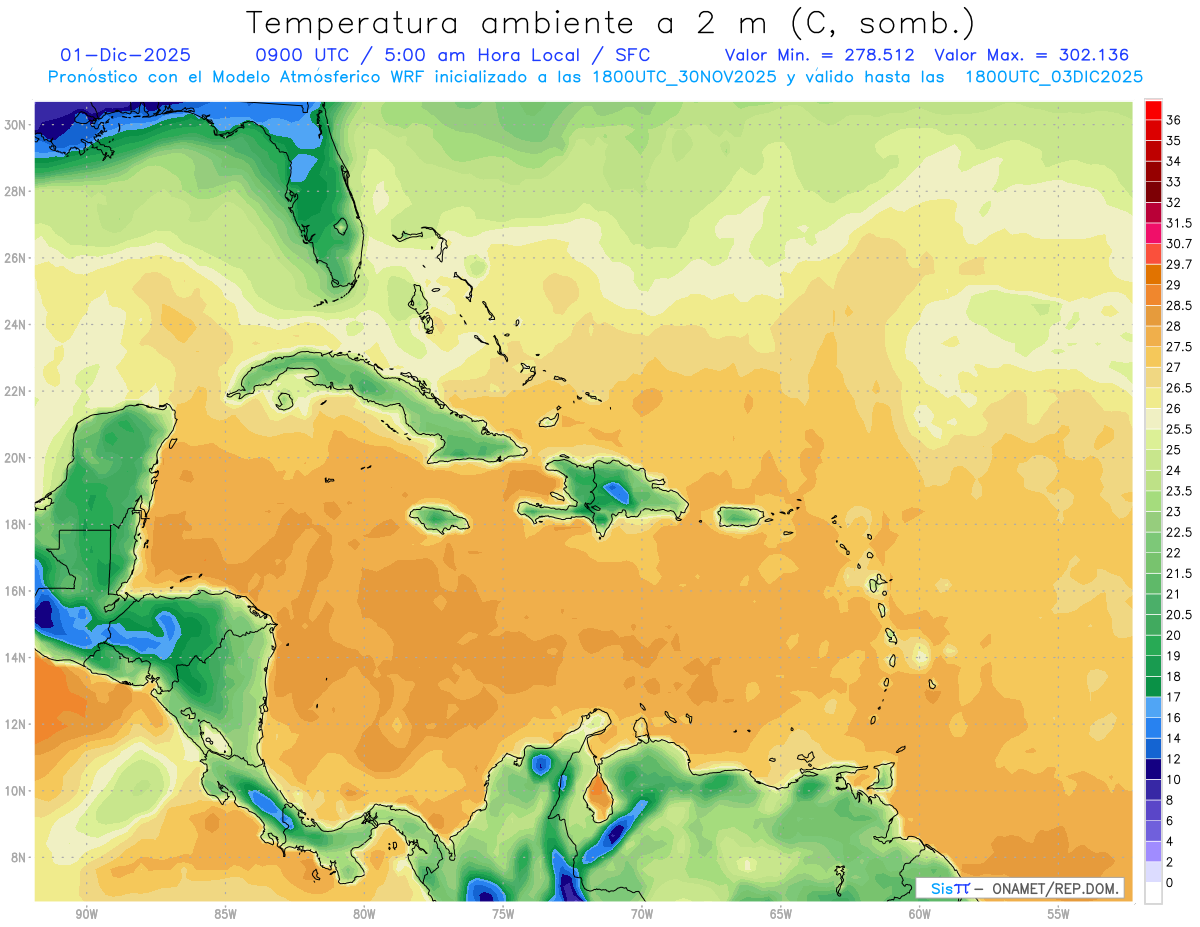
Task: Click the "23.5" value on the color scale
Action: [1179, 491]
